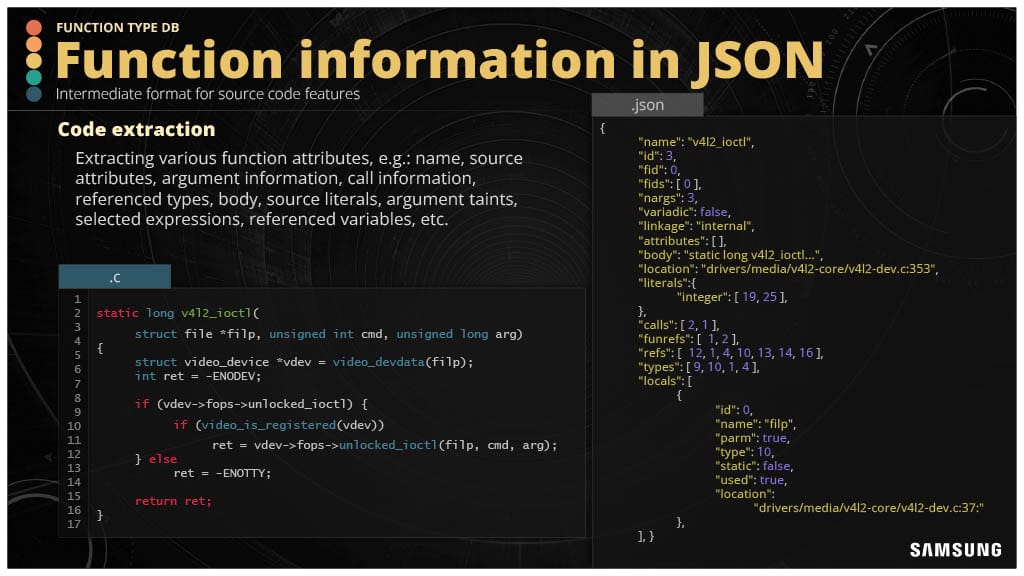
Task: Click JSON entry "refs": [ 12, 1, 4, 10, 13, 14, 16 ]
Action: coord(730,353)
